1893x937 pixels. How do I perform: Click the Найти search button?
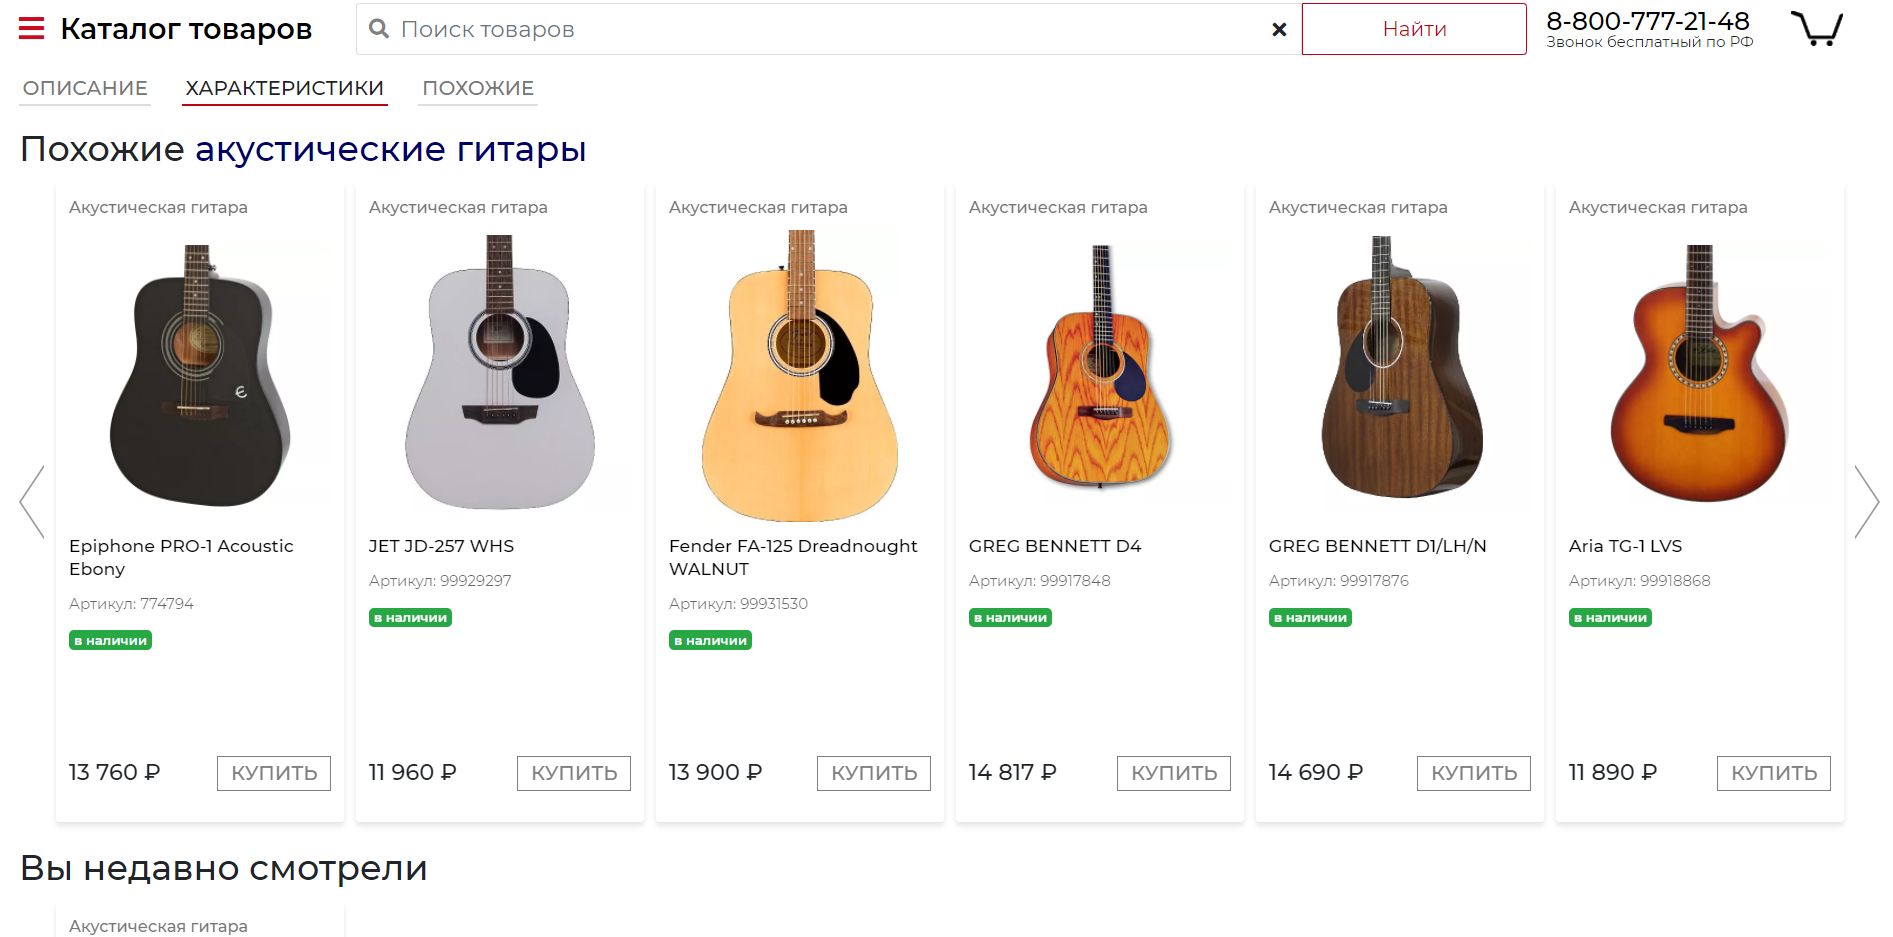[x=1413, y=29]
